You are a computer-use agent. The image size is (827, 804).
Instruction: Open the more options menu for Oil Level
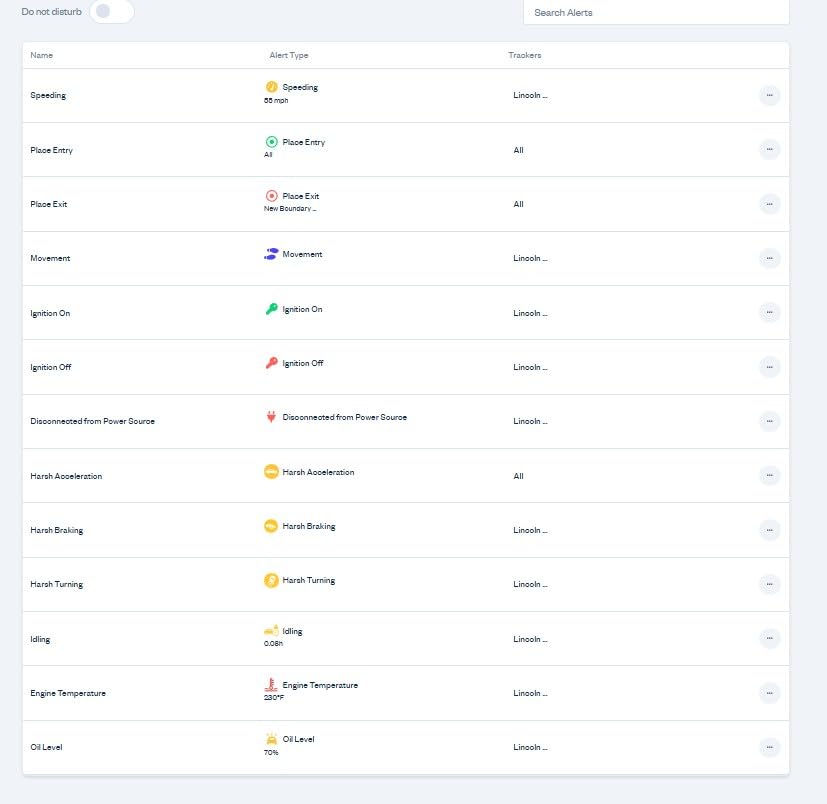tap(770, 748)
